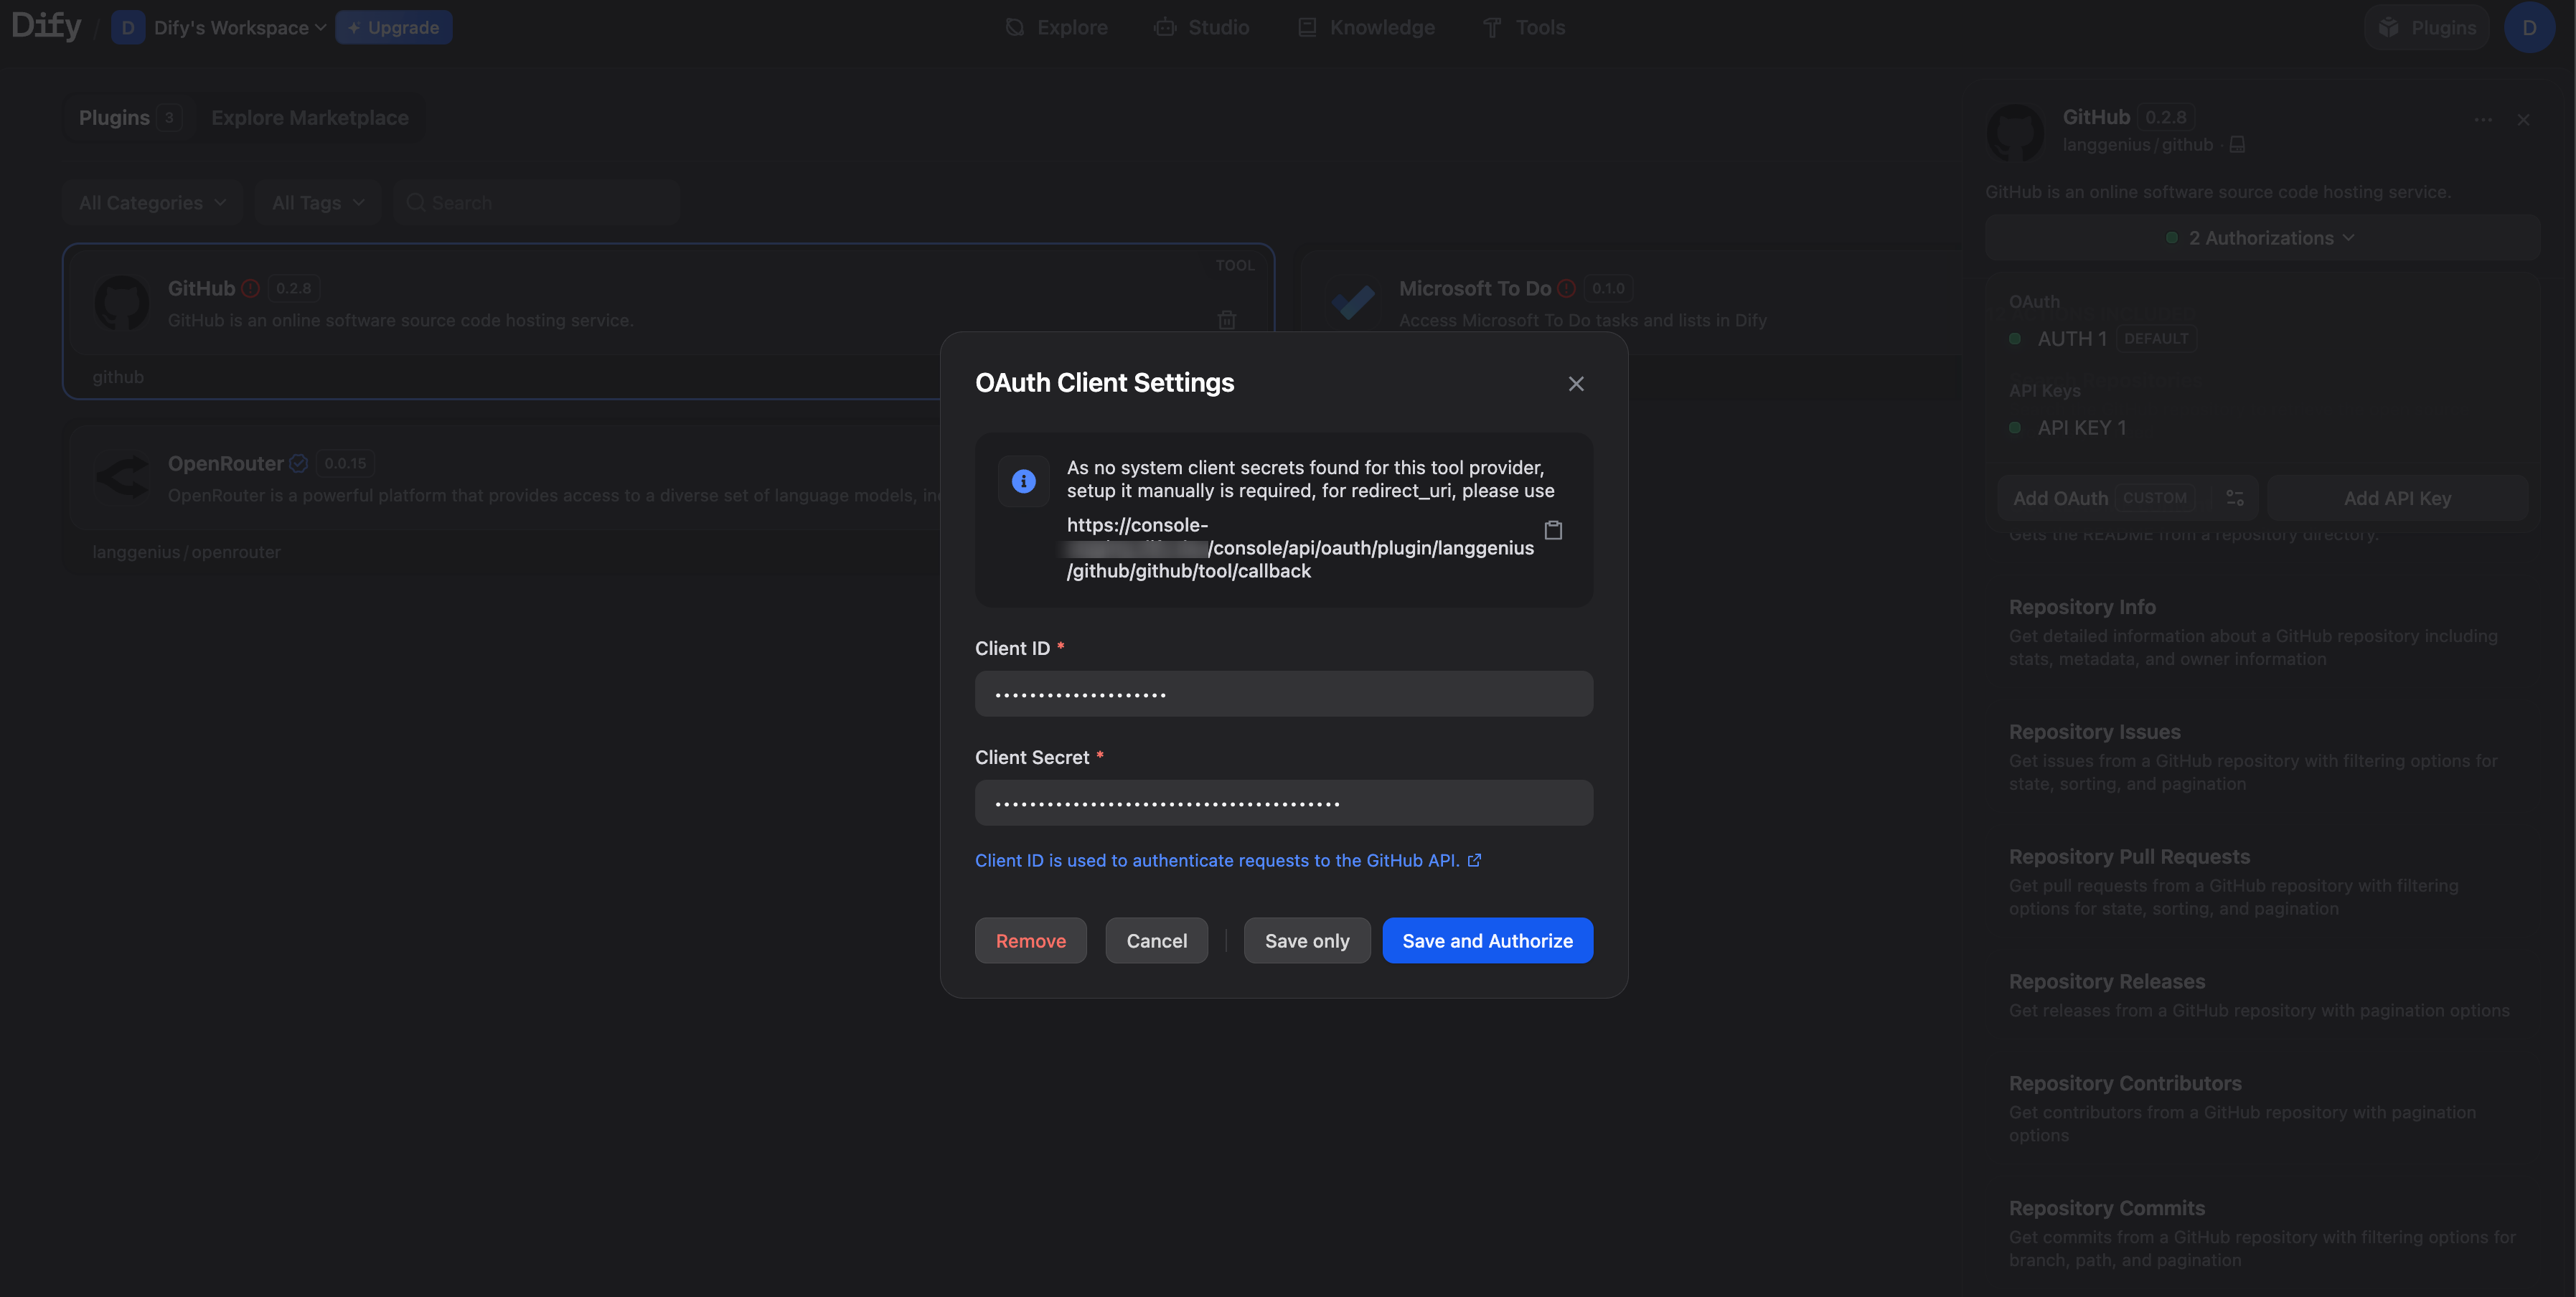Switch to Explore Marketplace tab
This screenshot has height=1297, width=2576.
[309, 118]
